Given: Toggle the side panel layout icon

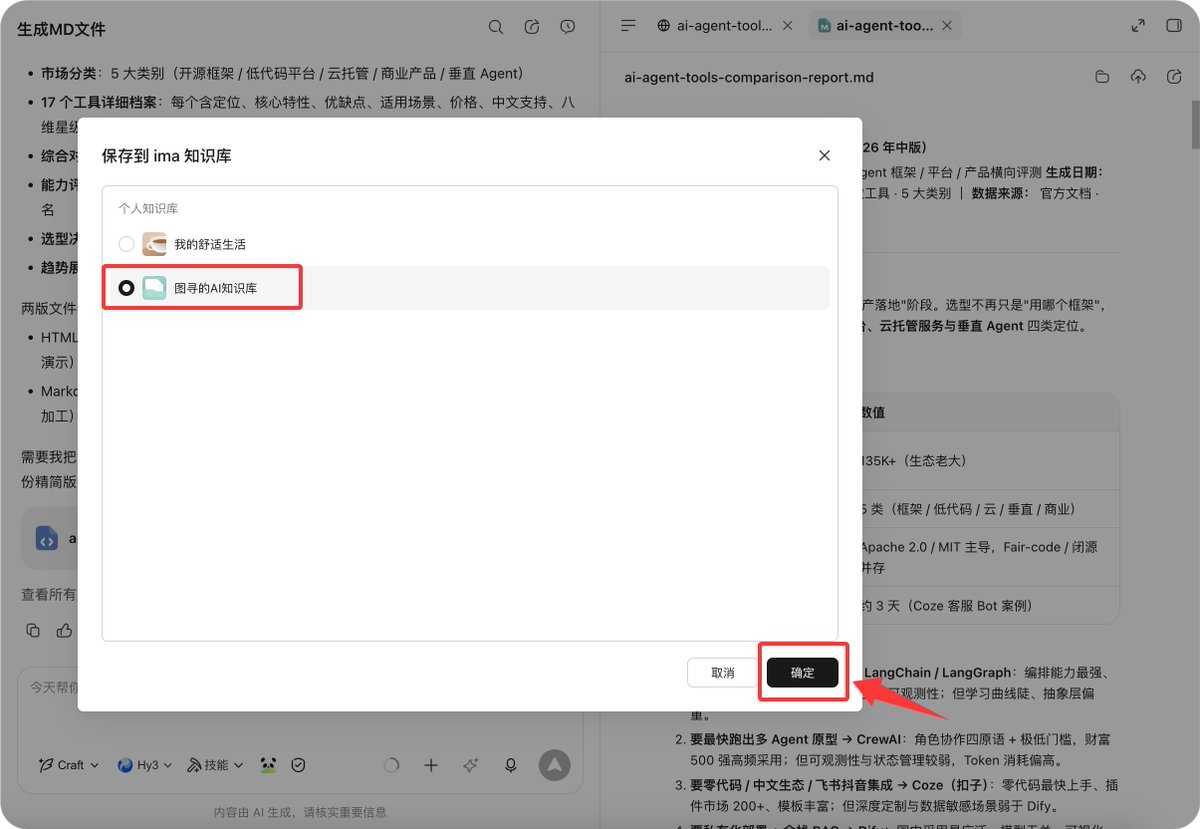Looking at the screenshot, I should pos(1174,26).
